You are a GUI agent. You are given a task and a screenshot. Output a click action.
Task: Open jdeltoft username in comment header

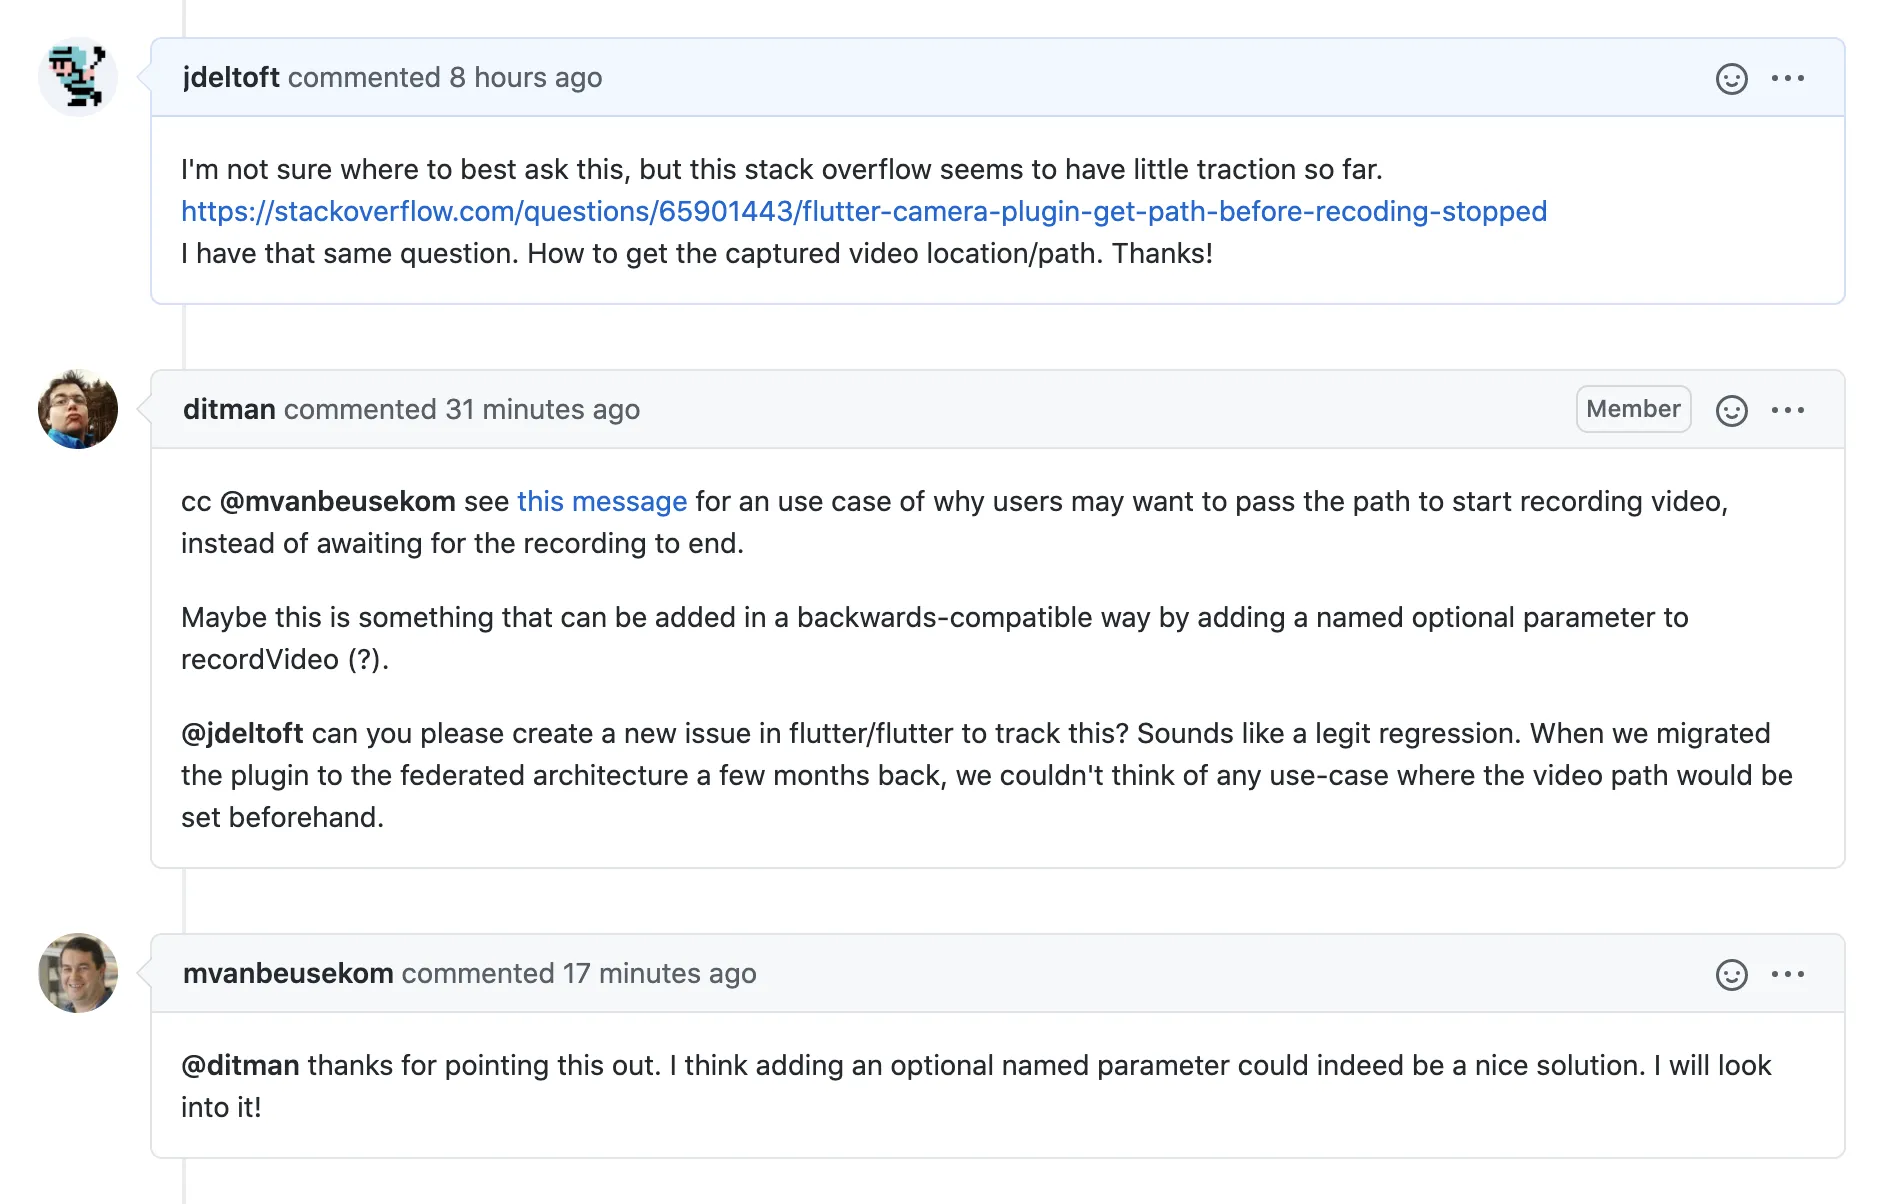[231, 78]
